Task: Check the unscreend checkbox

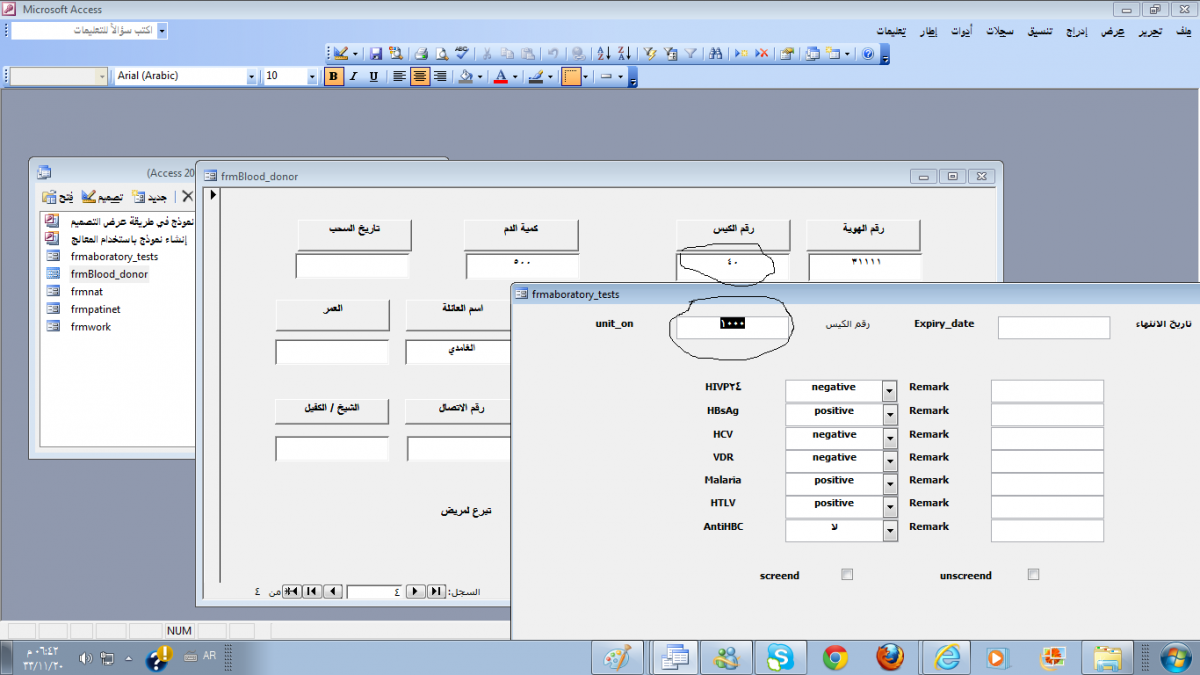Action: click(x=1033, y=575)
